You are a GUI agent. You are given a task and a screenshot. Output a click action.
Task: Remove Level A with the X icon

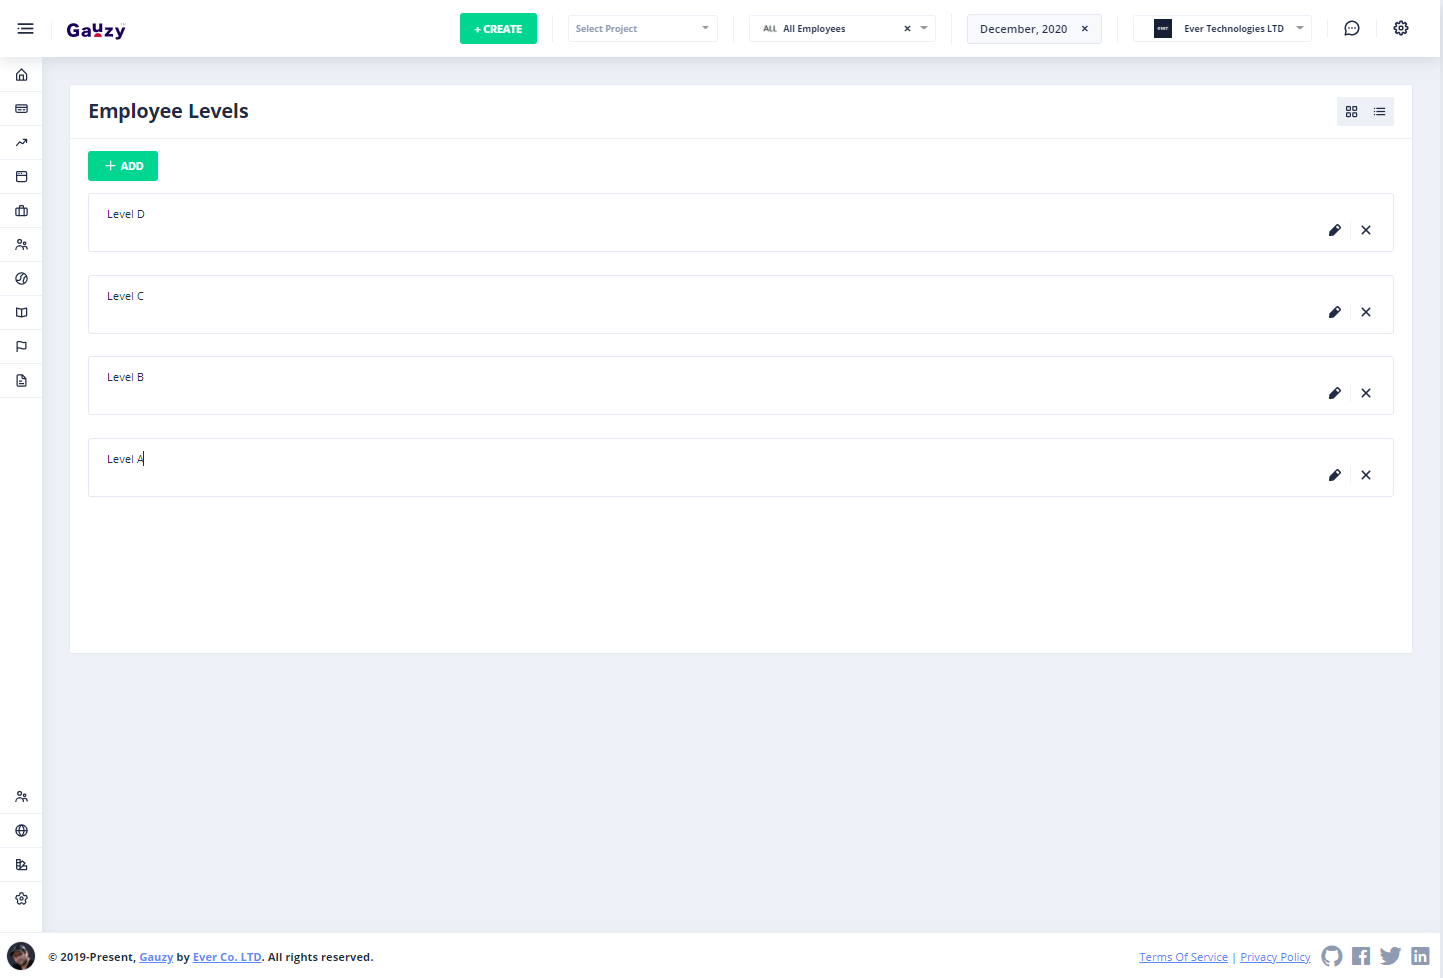click(1365, 475)
